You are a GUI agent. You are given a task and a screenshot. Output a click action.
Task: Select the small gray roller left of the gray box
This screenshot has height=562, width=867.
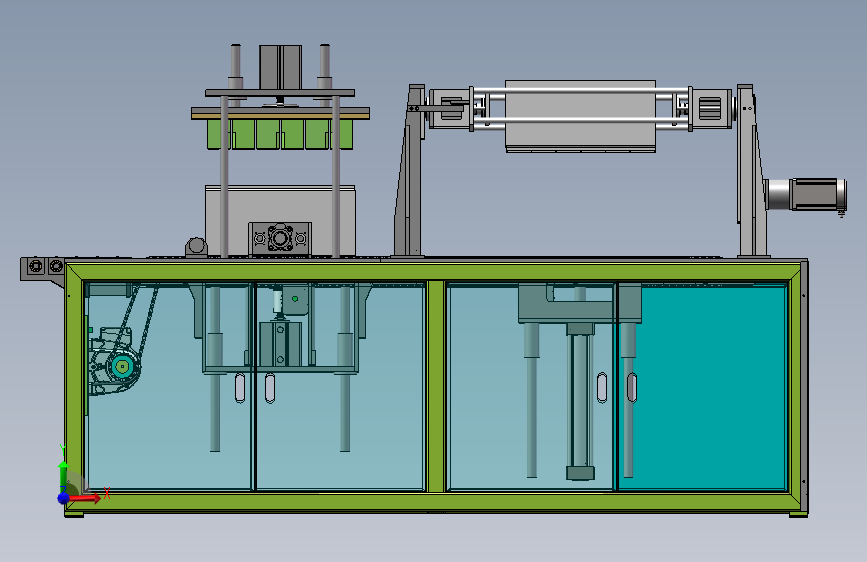pyautogui.click(x=196, y=247)
